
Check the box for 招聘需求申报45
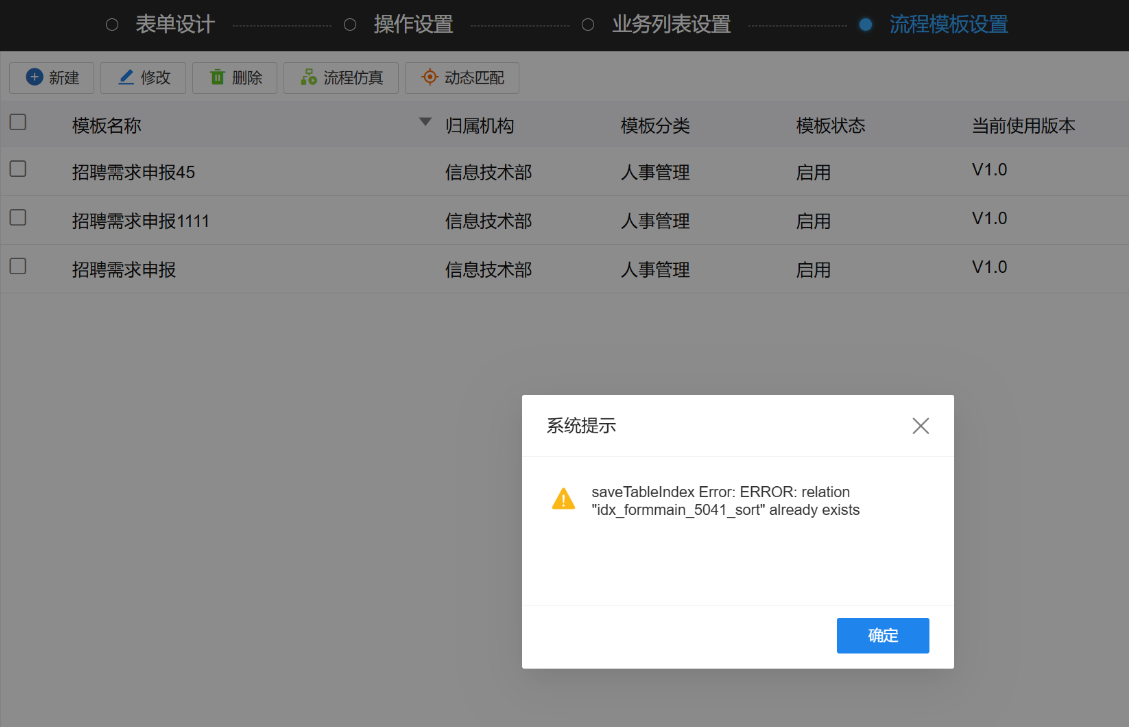tap(18, 169)
